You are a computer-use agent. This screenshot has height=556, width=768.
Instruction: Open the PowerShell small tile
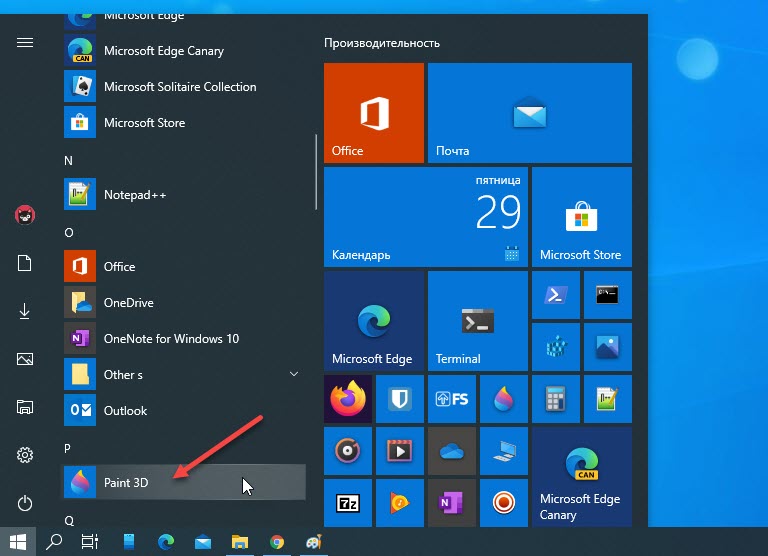click(555, 295)
